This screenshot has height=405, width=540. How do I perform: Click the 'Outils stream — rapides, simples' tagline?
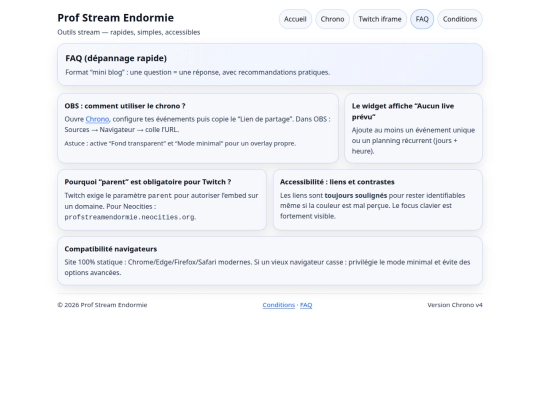tap(129, 32)
